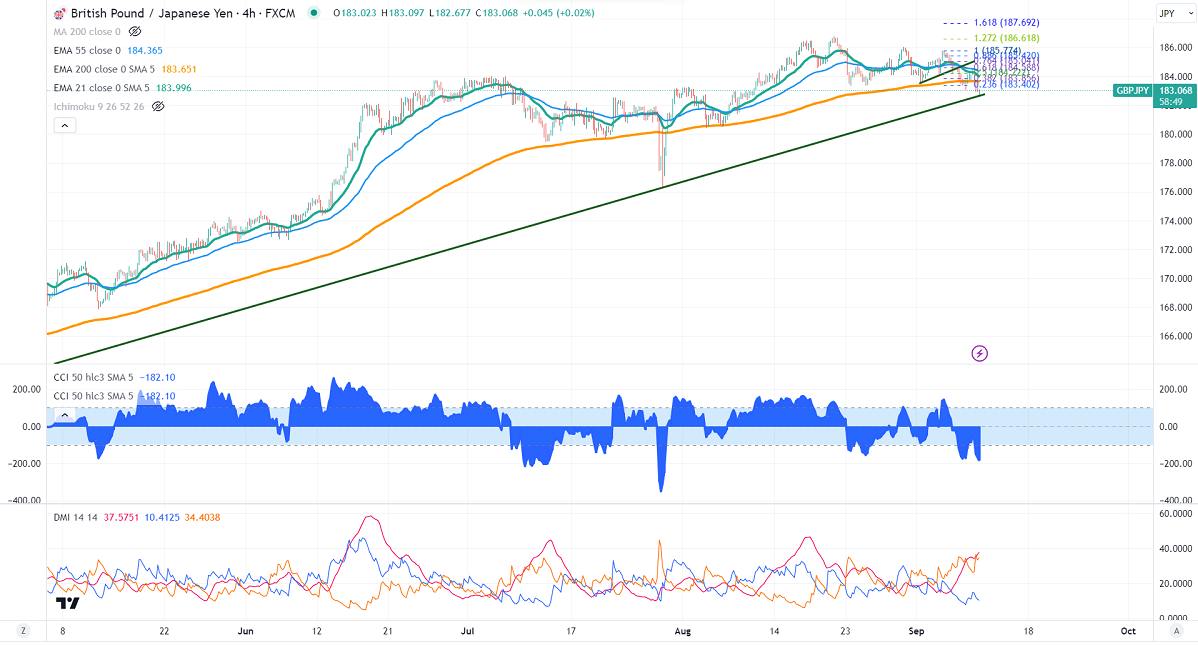This screenshot has height=646, width=1198.
Task: Click the open value O183.023
Action: [x=356, y=13]
